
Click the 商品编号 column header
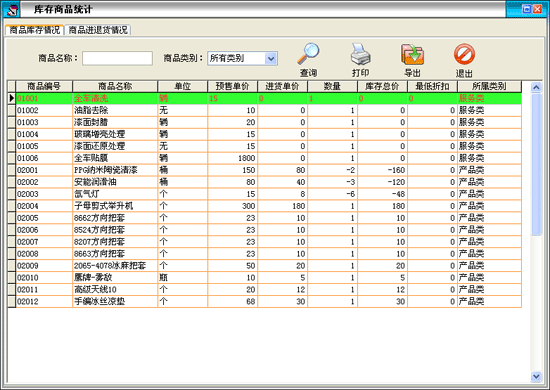tap(44, 86)
